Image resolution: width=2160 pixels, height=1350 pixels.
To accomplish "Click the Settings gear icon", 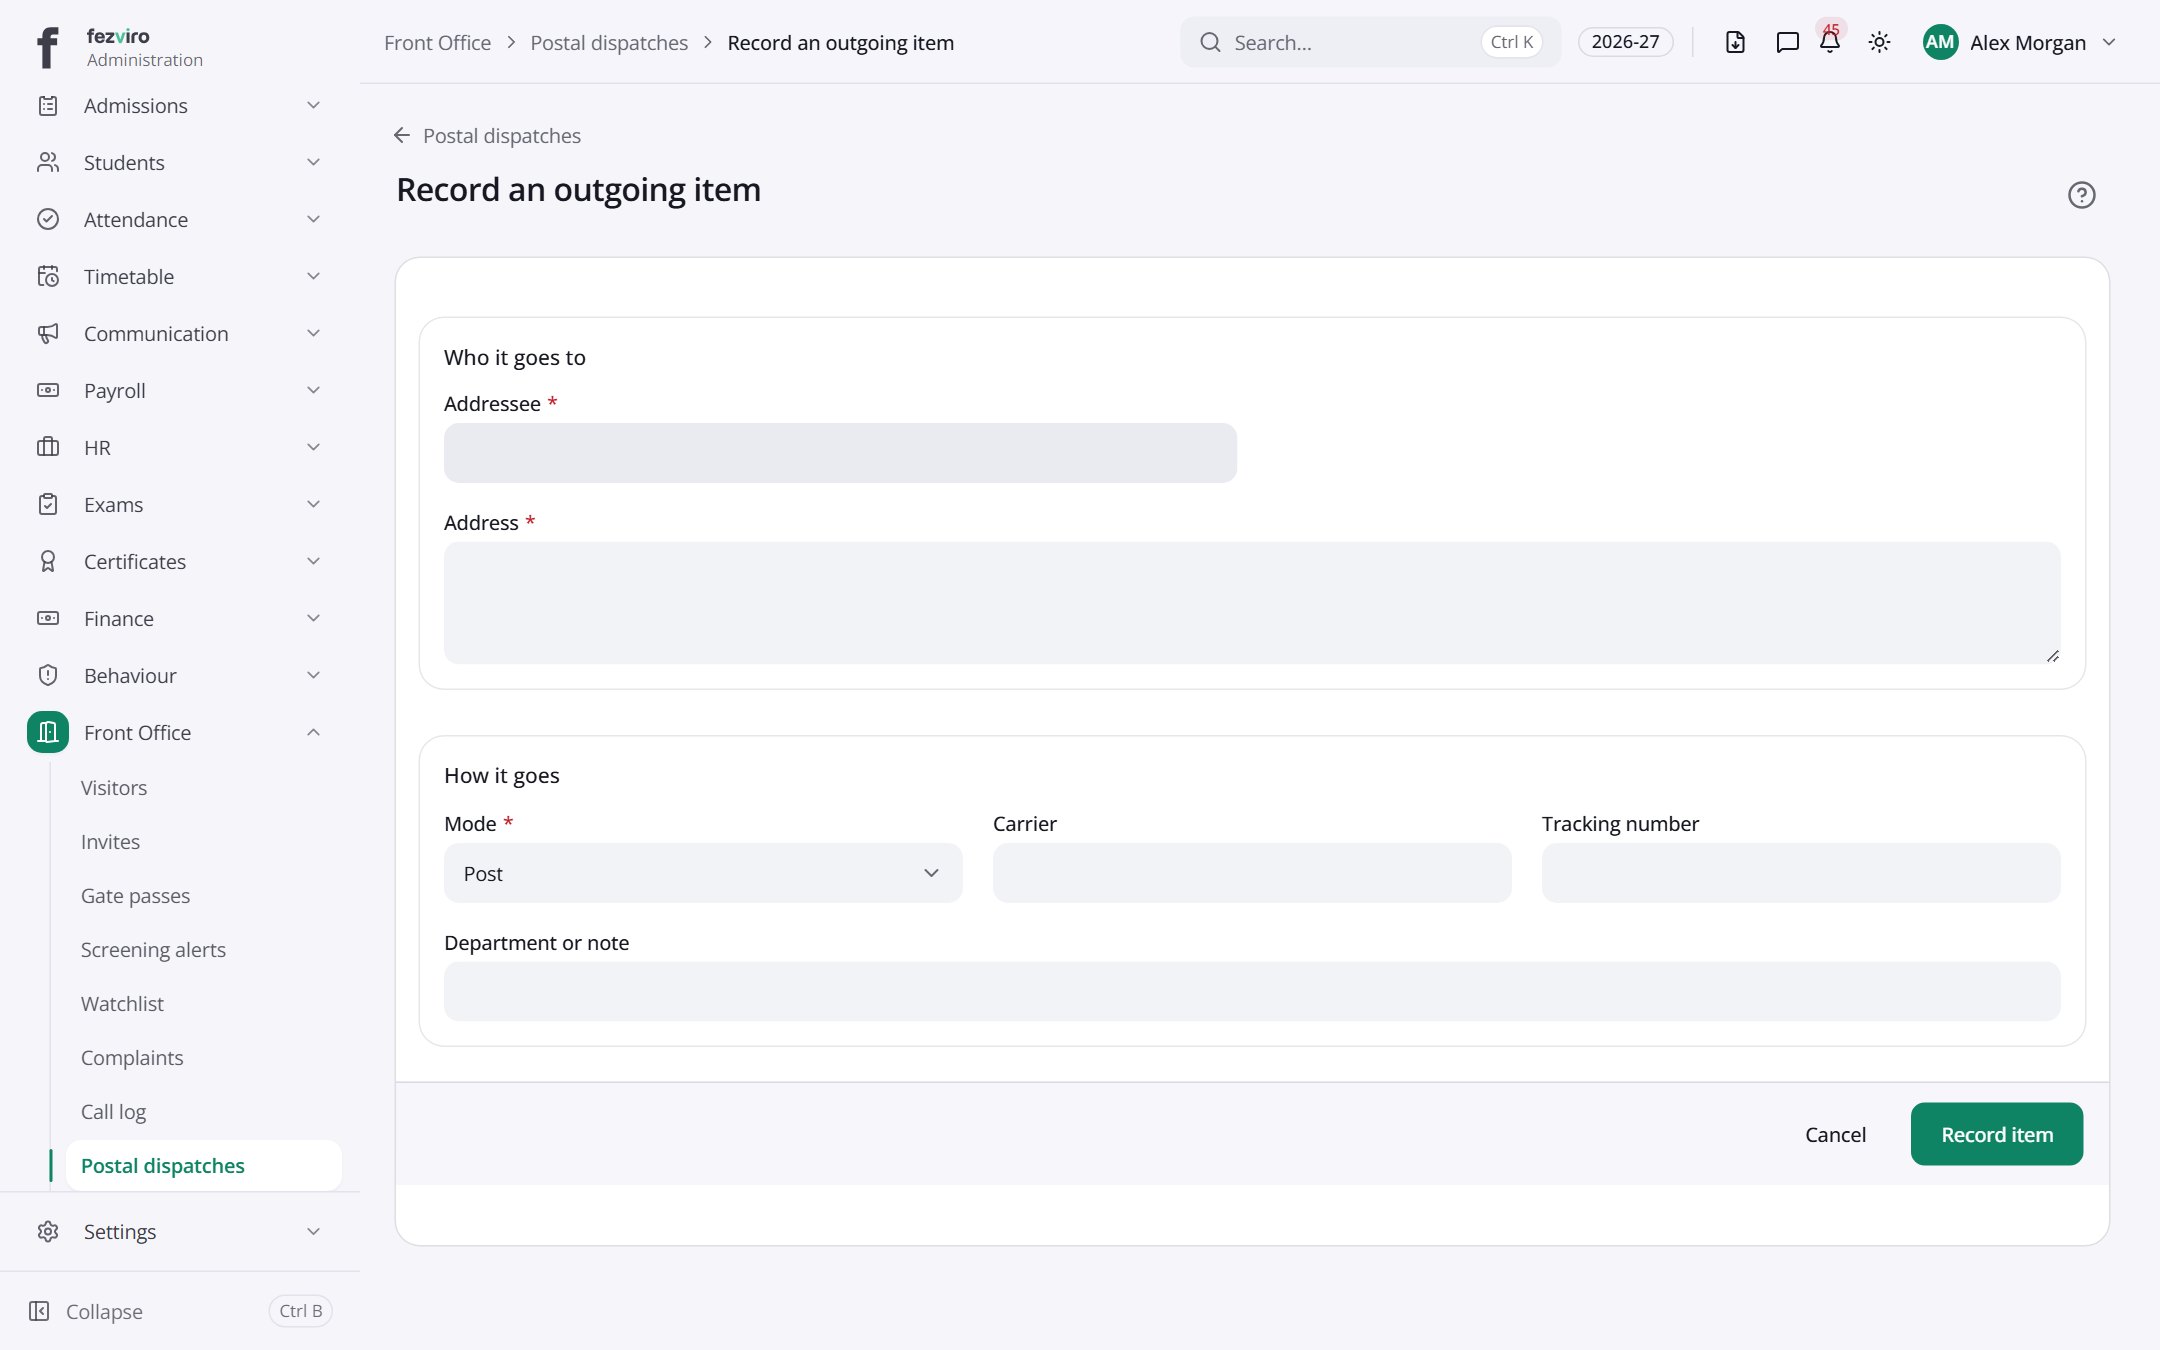I will [x=48, y=1231].
